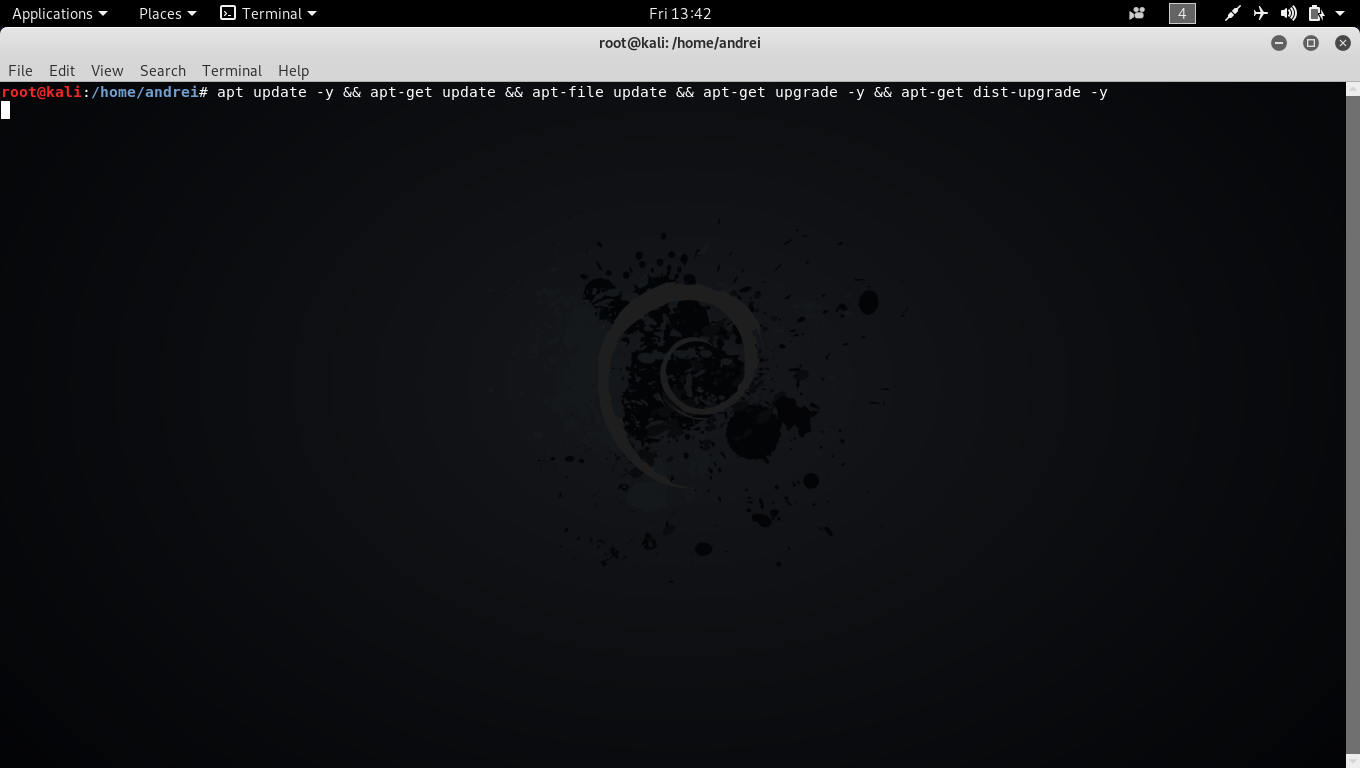Select the Search menu

(x=163, y=70)
